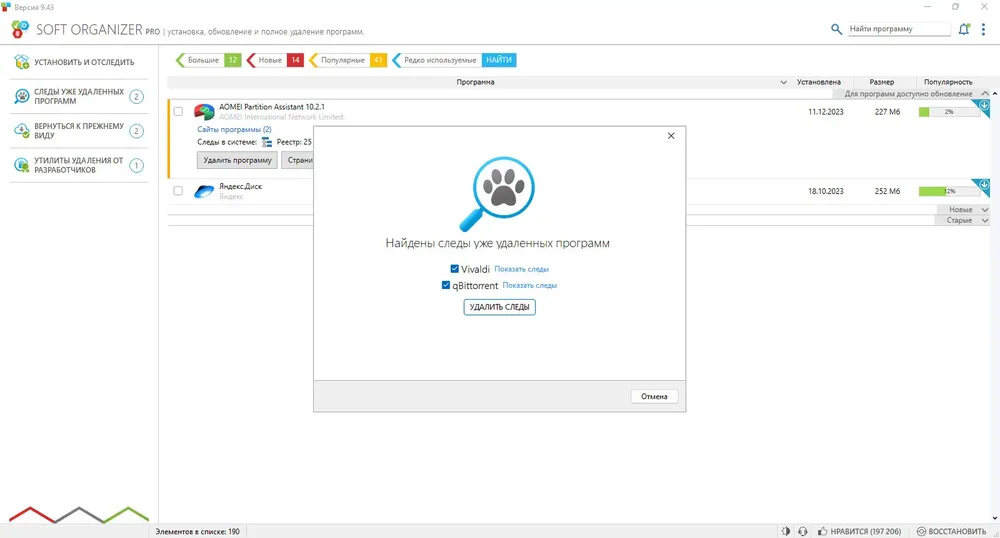Click the AOMEI update available arrow icon
Screen dimensions: 1000x538
(983, 106)
